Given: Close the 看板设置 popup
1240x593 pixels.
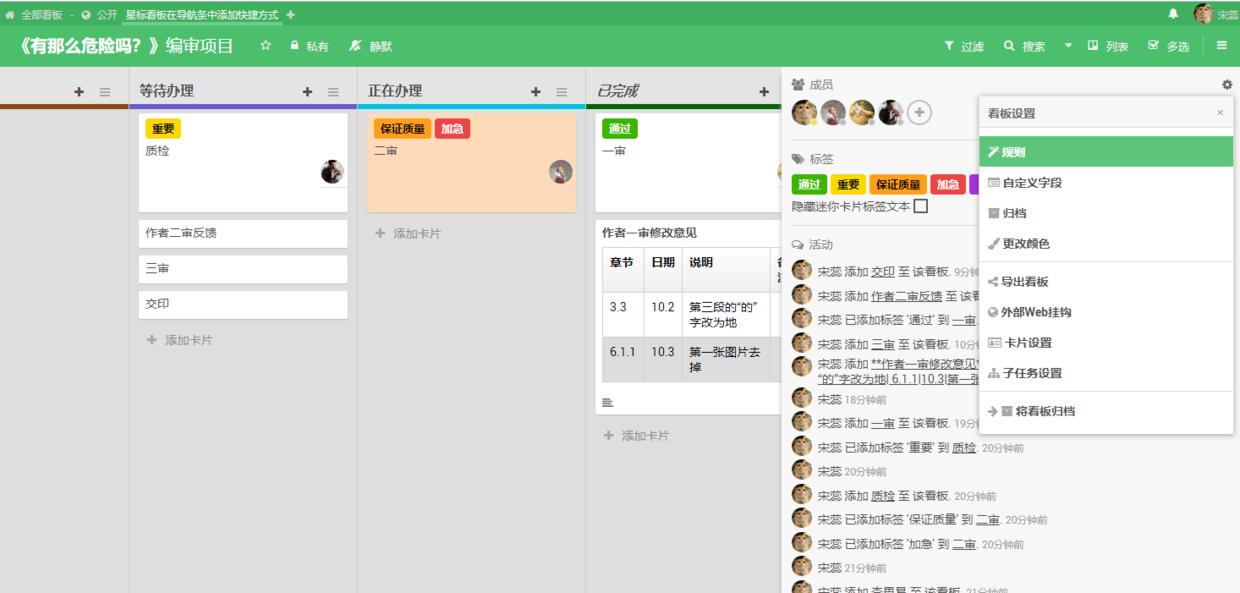Looking at the screenshot, I should click(1220, 113).
